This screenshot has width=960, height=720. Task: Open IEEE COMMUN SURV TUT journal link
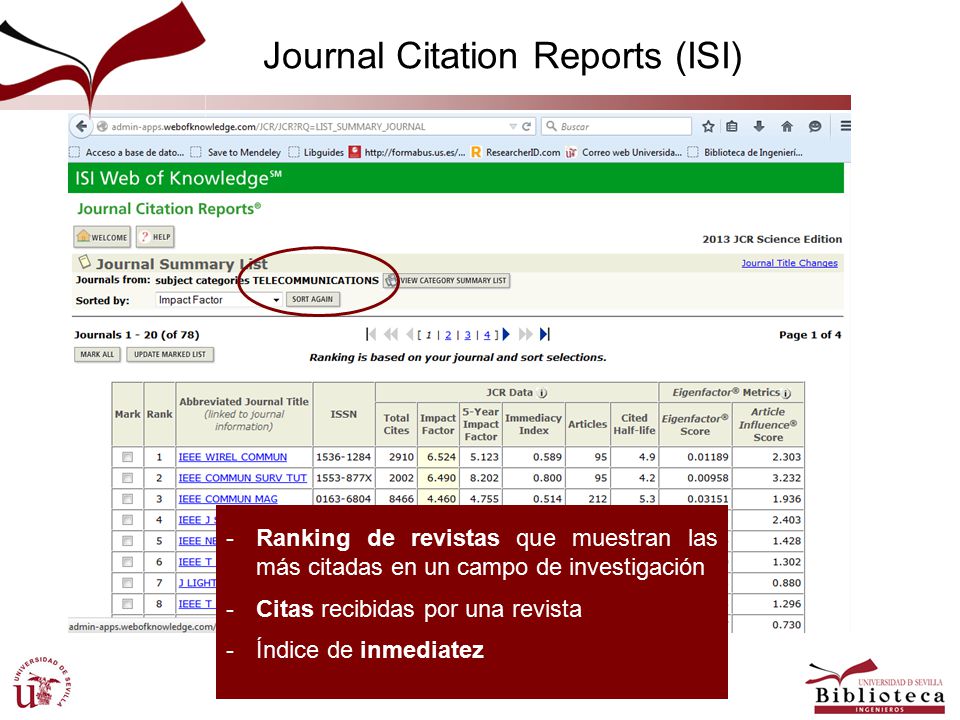(x=242, y=478)
